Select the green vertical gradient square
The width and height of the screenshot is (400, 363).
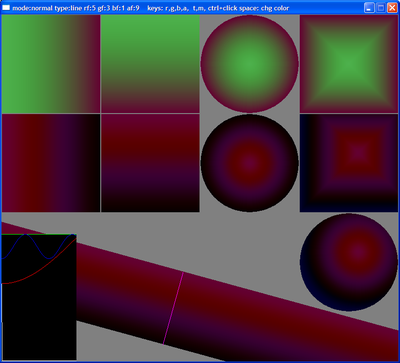point(150,64)
